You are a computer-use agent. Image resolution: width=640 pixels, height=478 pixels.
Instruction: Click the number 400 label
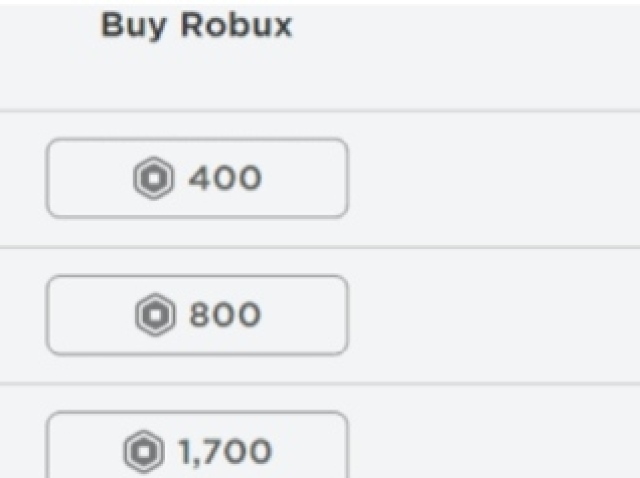[224, 178]
